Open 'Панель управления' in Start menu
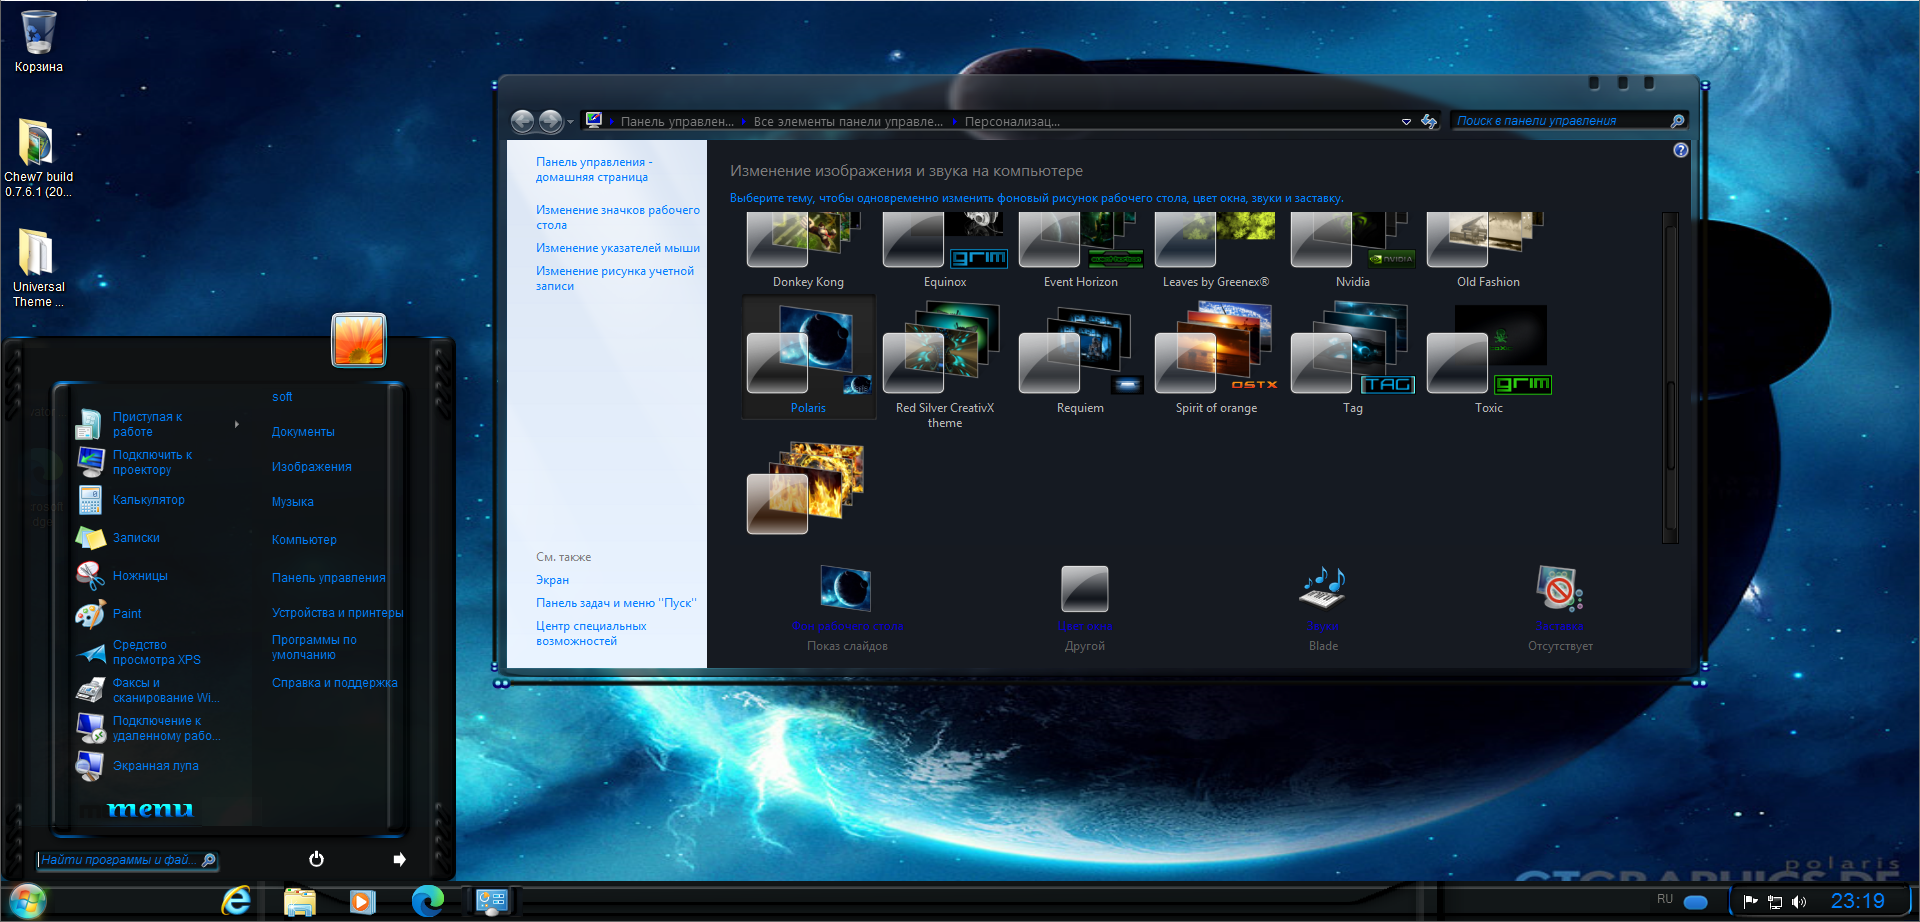The image size is (1920, 922). point(328,578)
